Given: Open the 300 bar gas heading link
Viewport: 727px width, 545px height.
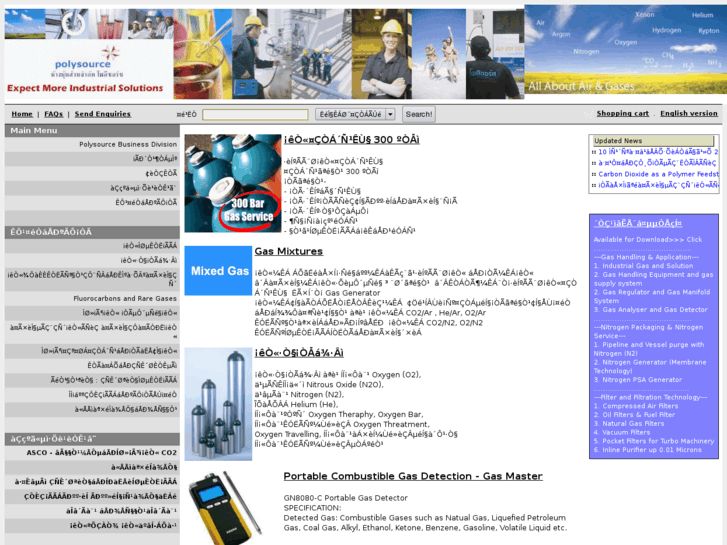Looking at the screenshot, I should pos(351,140).
